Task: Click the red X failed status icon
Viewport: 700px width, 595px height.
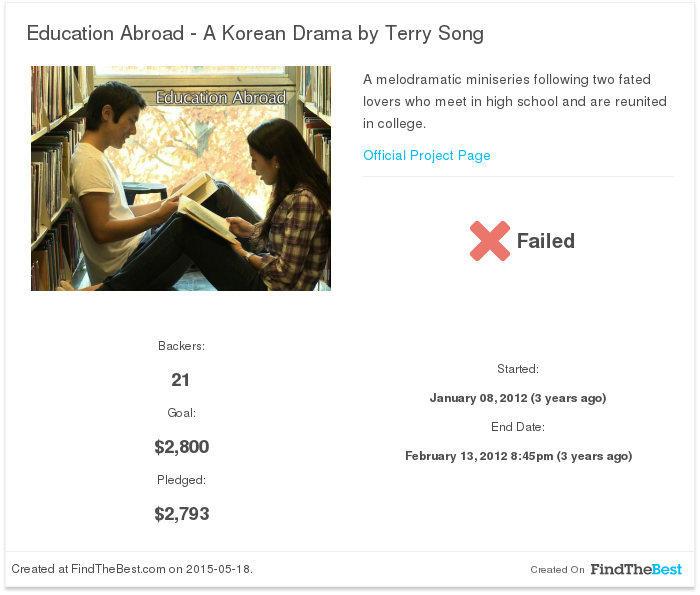Action: [x=490, y=241]
